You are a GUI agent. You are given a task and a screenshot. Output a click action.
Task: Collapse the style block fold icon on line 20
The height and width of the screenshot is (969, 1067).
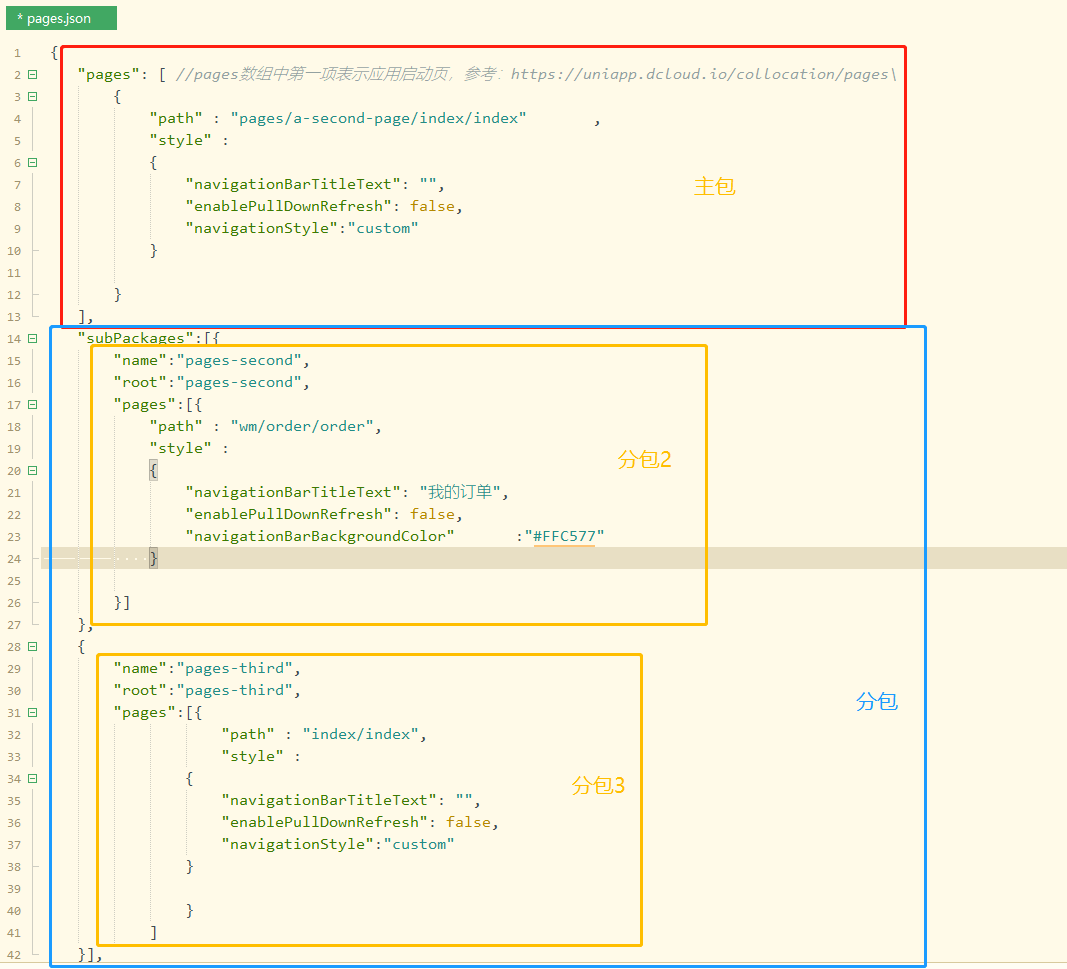tap(31, 470)
